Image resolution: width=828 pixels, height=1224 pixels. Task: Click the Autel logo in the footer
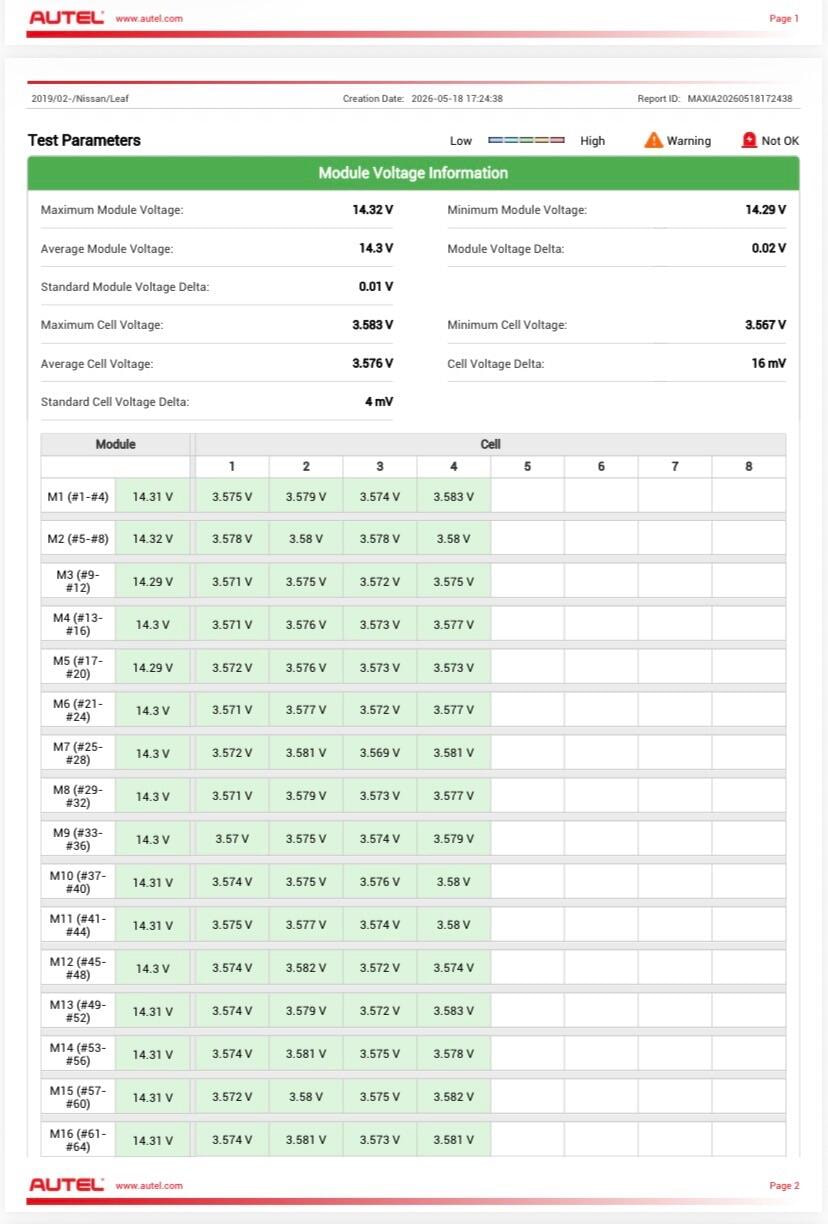pyautogui.click(x=66, y=1185)
